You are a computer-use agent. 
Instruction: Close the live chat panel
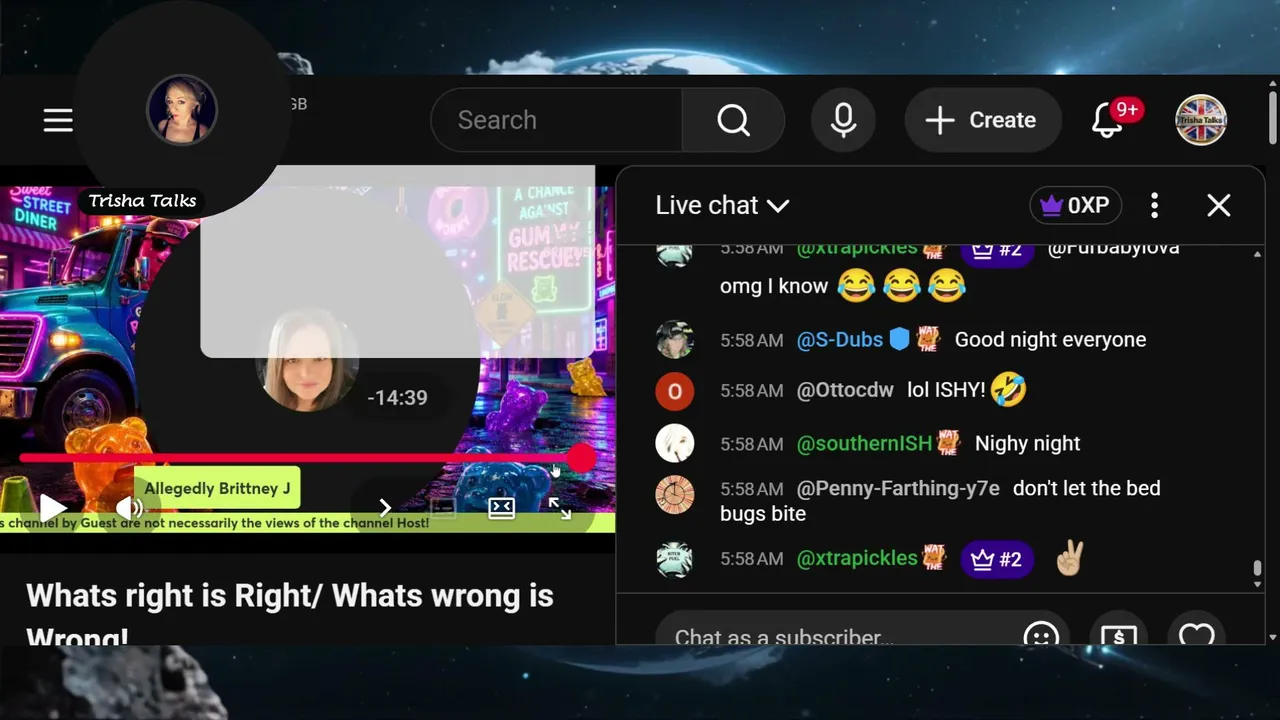[x=1218, y=205]
